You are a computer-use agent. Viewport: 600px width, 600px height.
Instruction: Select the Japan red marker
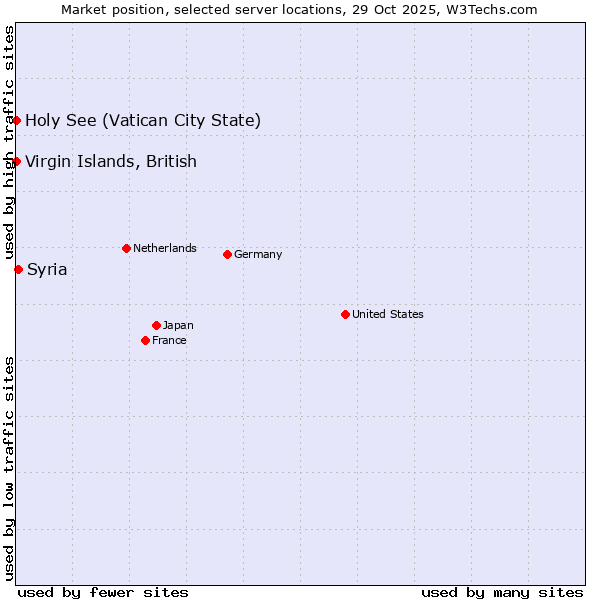(156, 325)
